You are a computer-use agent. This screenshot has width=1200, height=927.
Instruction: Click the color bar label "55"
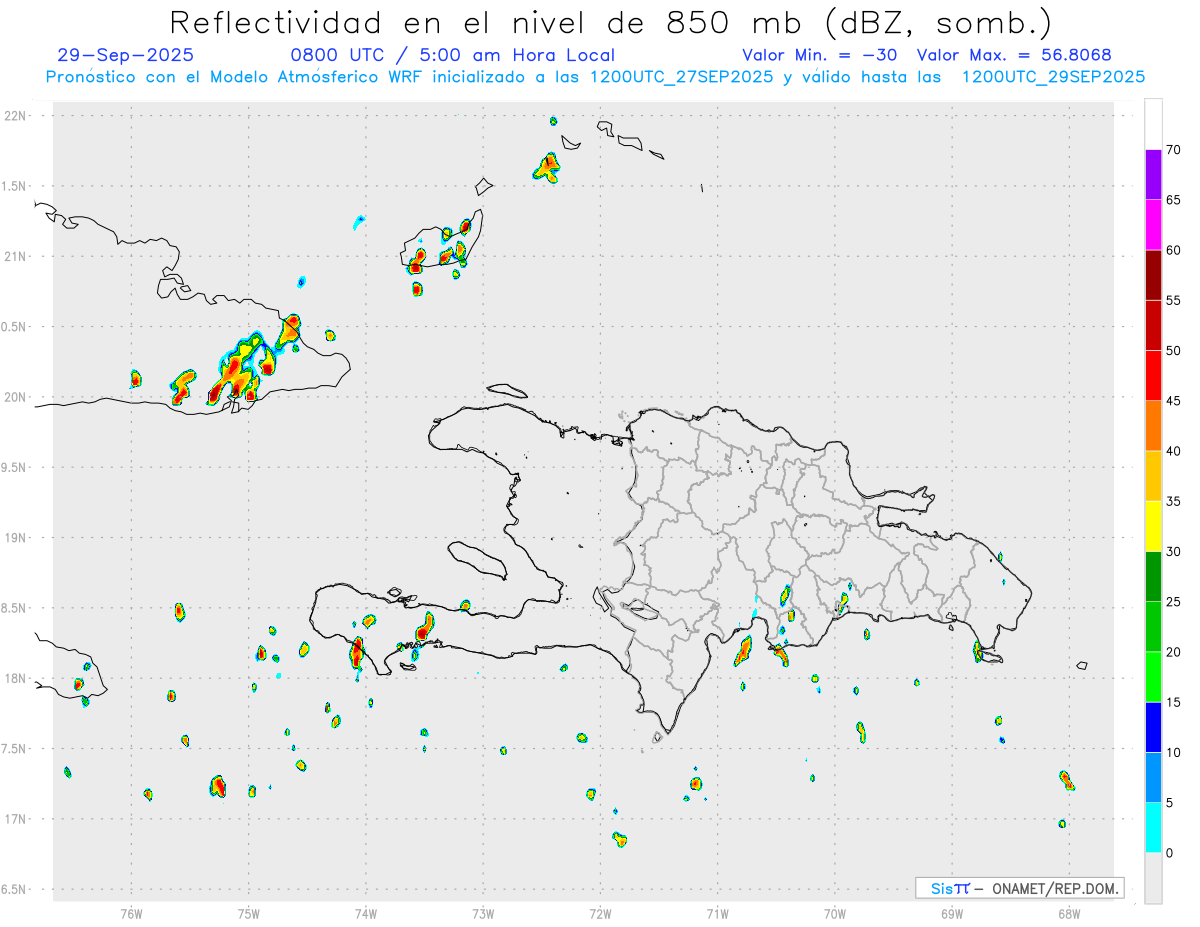(1173, 300)
